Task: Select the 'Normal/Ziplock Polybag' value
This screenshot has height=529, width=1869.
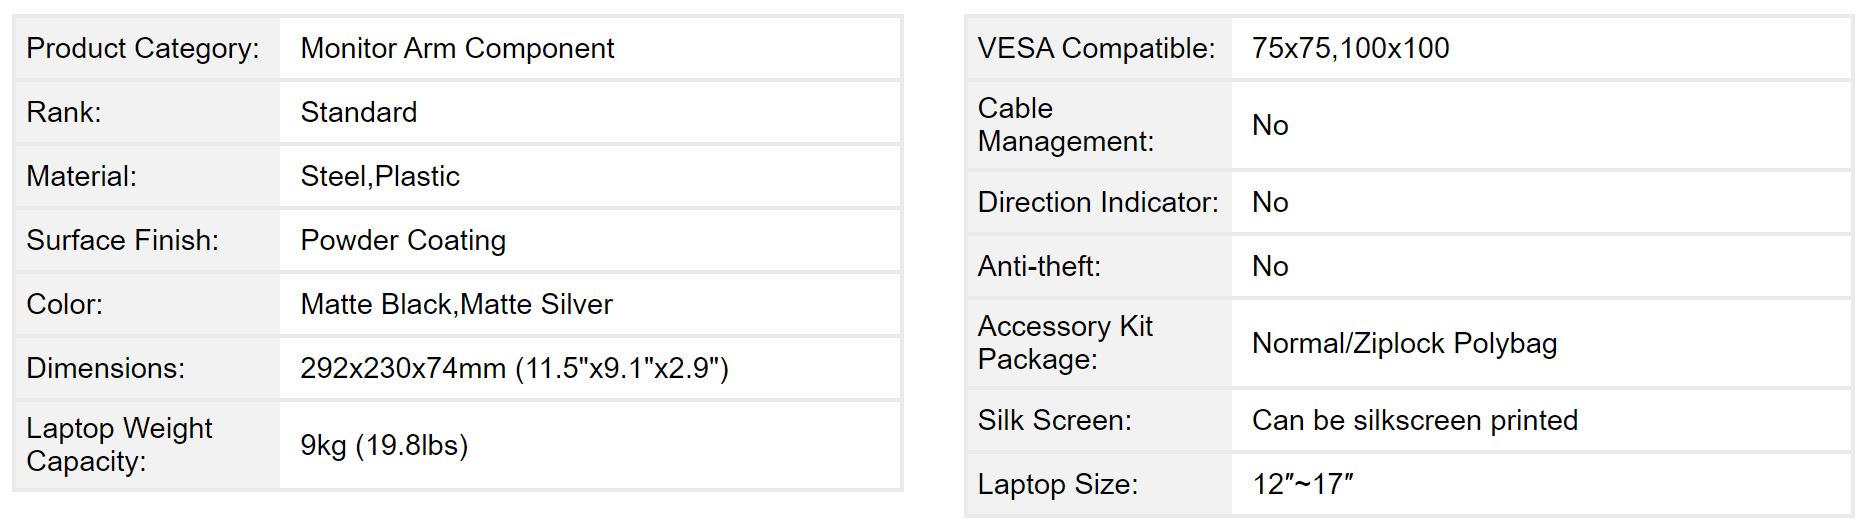Action: point(1404,343)
